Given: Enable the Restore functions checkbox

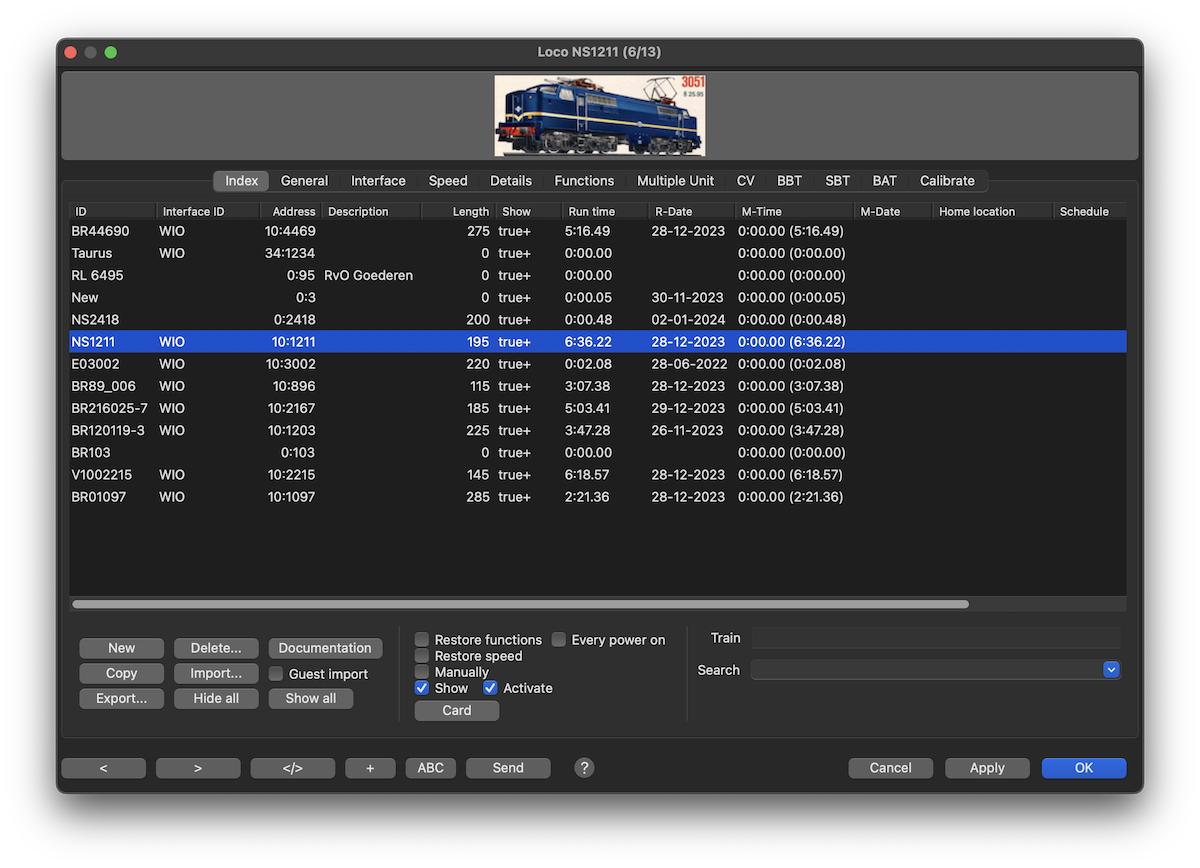Looking at the screenshot, I should click(x=422, y=640).
